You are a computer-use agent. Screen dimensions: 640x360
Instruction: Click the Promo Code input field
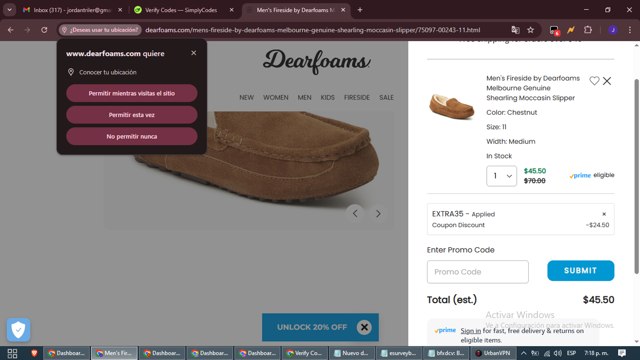(478, 272)
